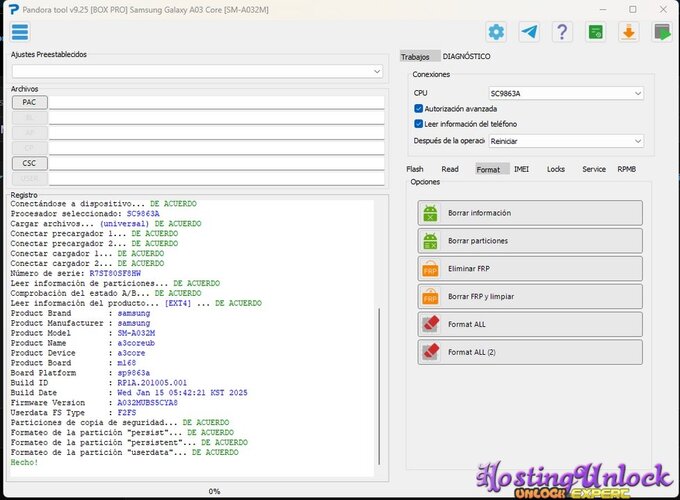Click Format ALL (2) button
Viewport: 680px width, 500px height.
530,352
